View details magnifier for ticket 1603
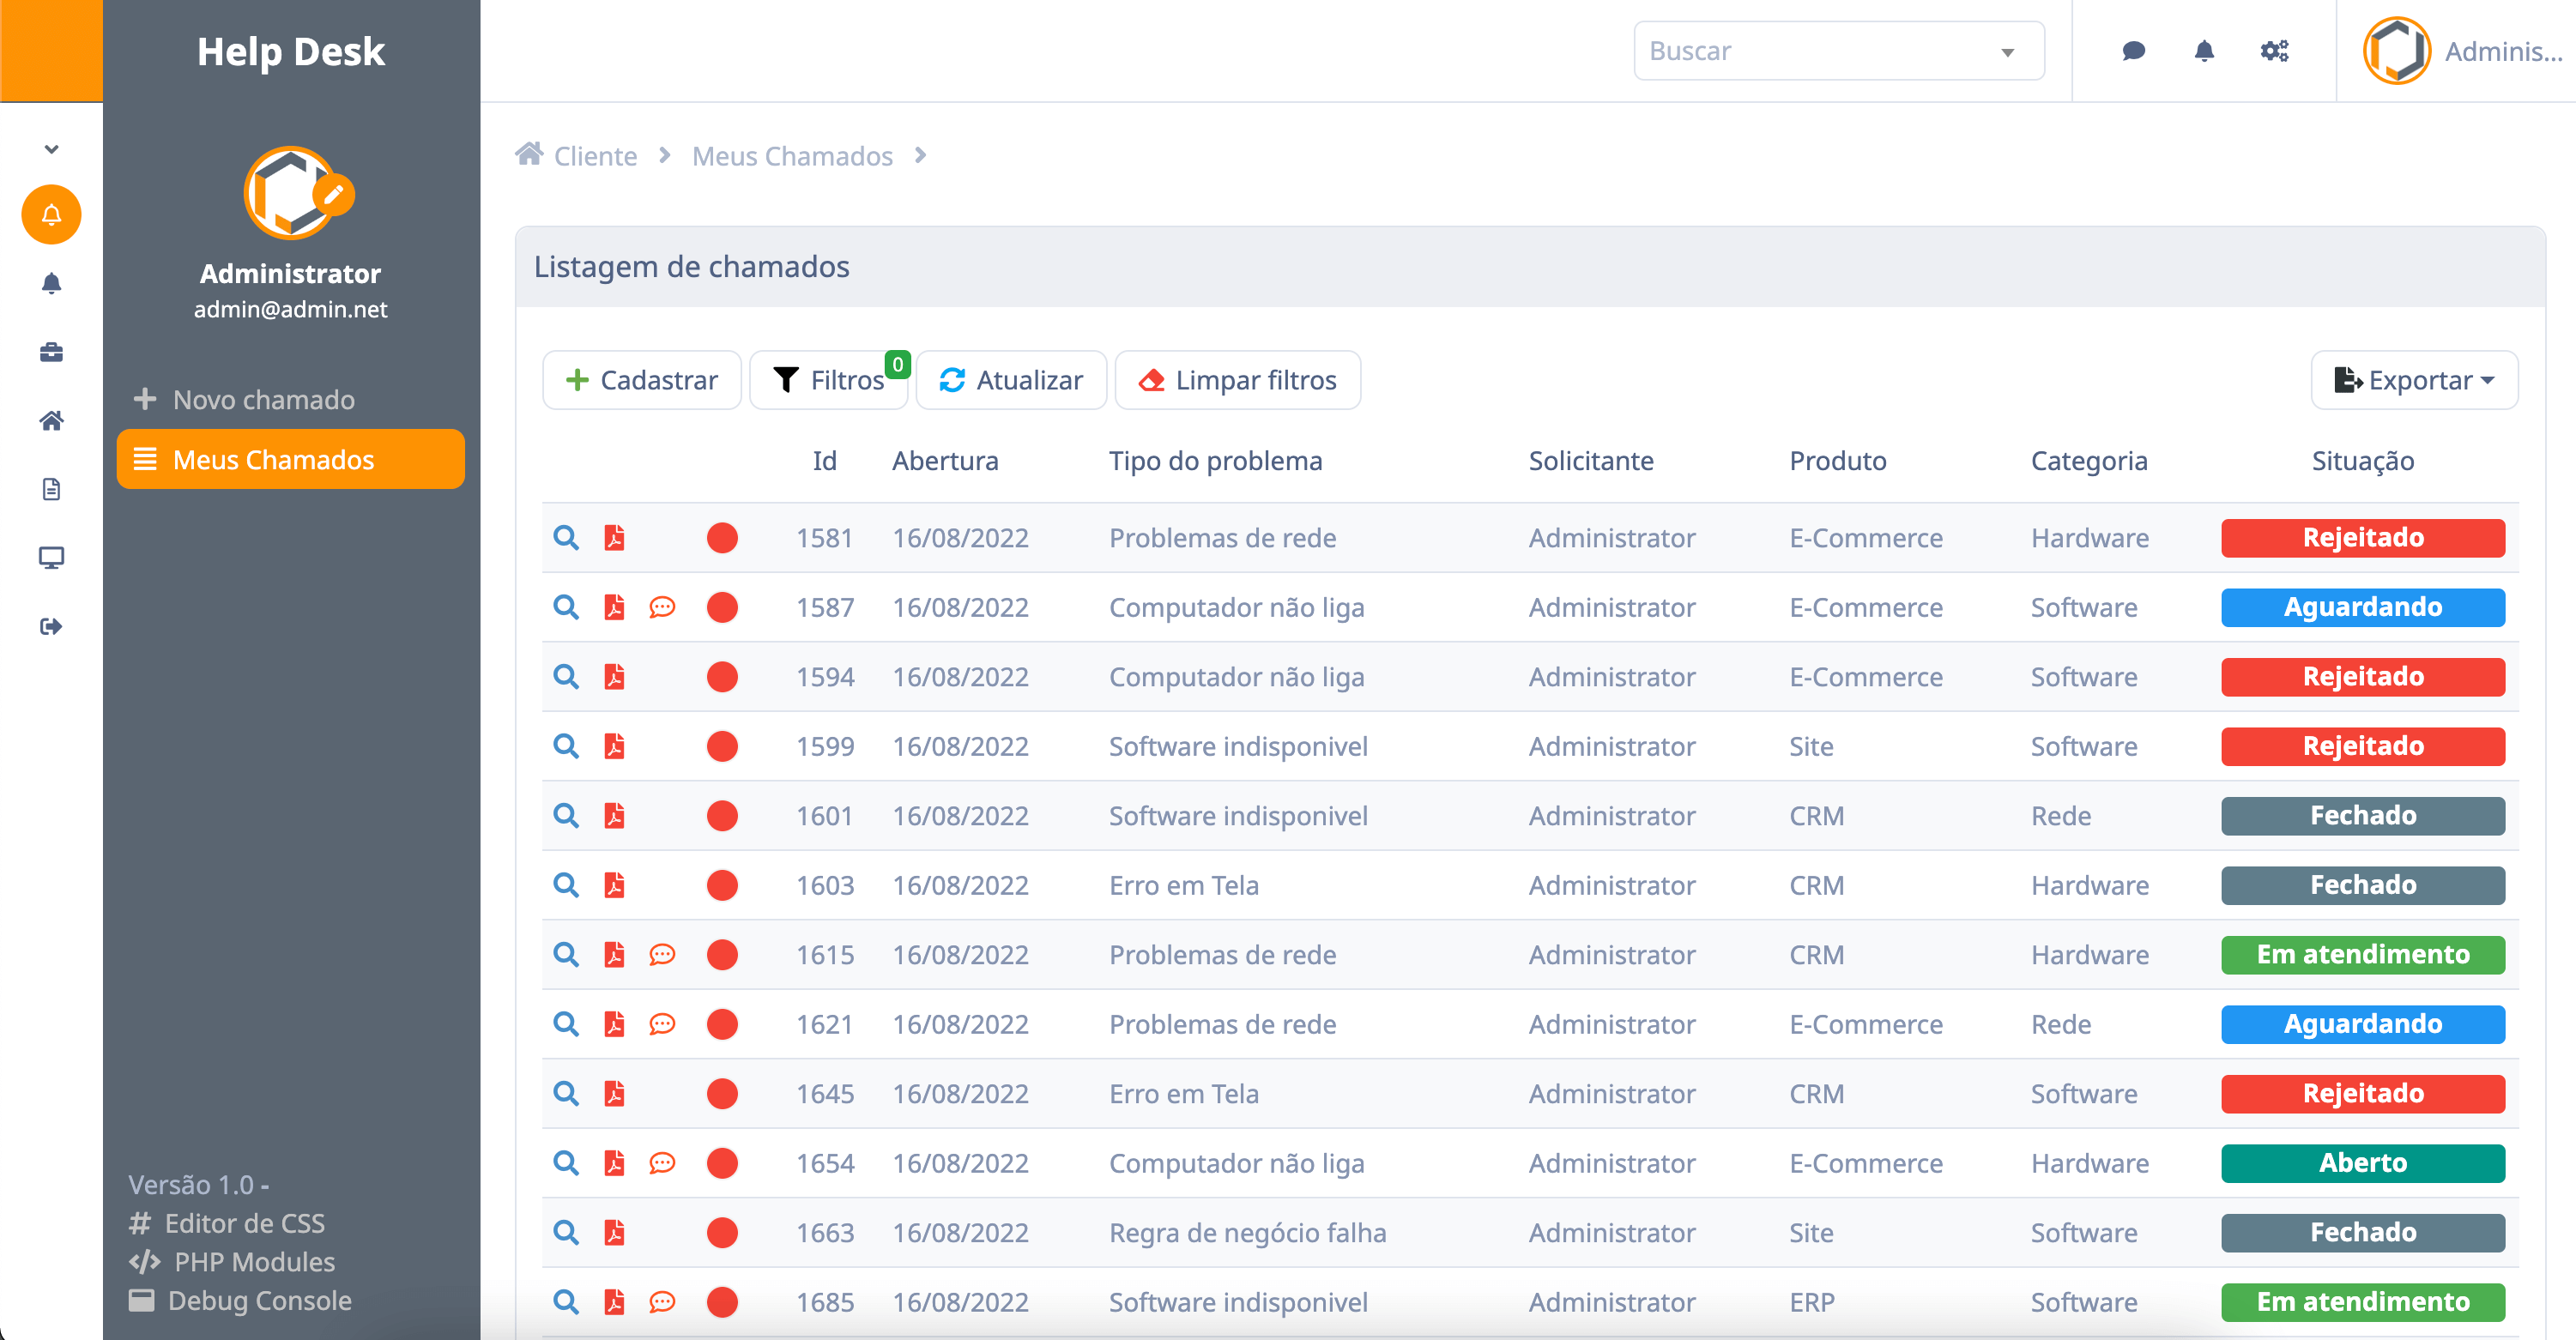Viewport: 2576px width, 1340px height. click(566, 885)
